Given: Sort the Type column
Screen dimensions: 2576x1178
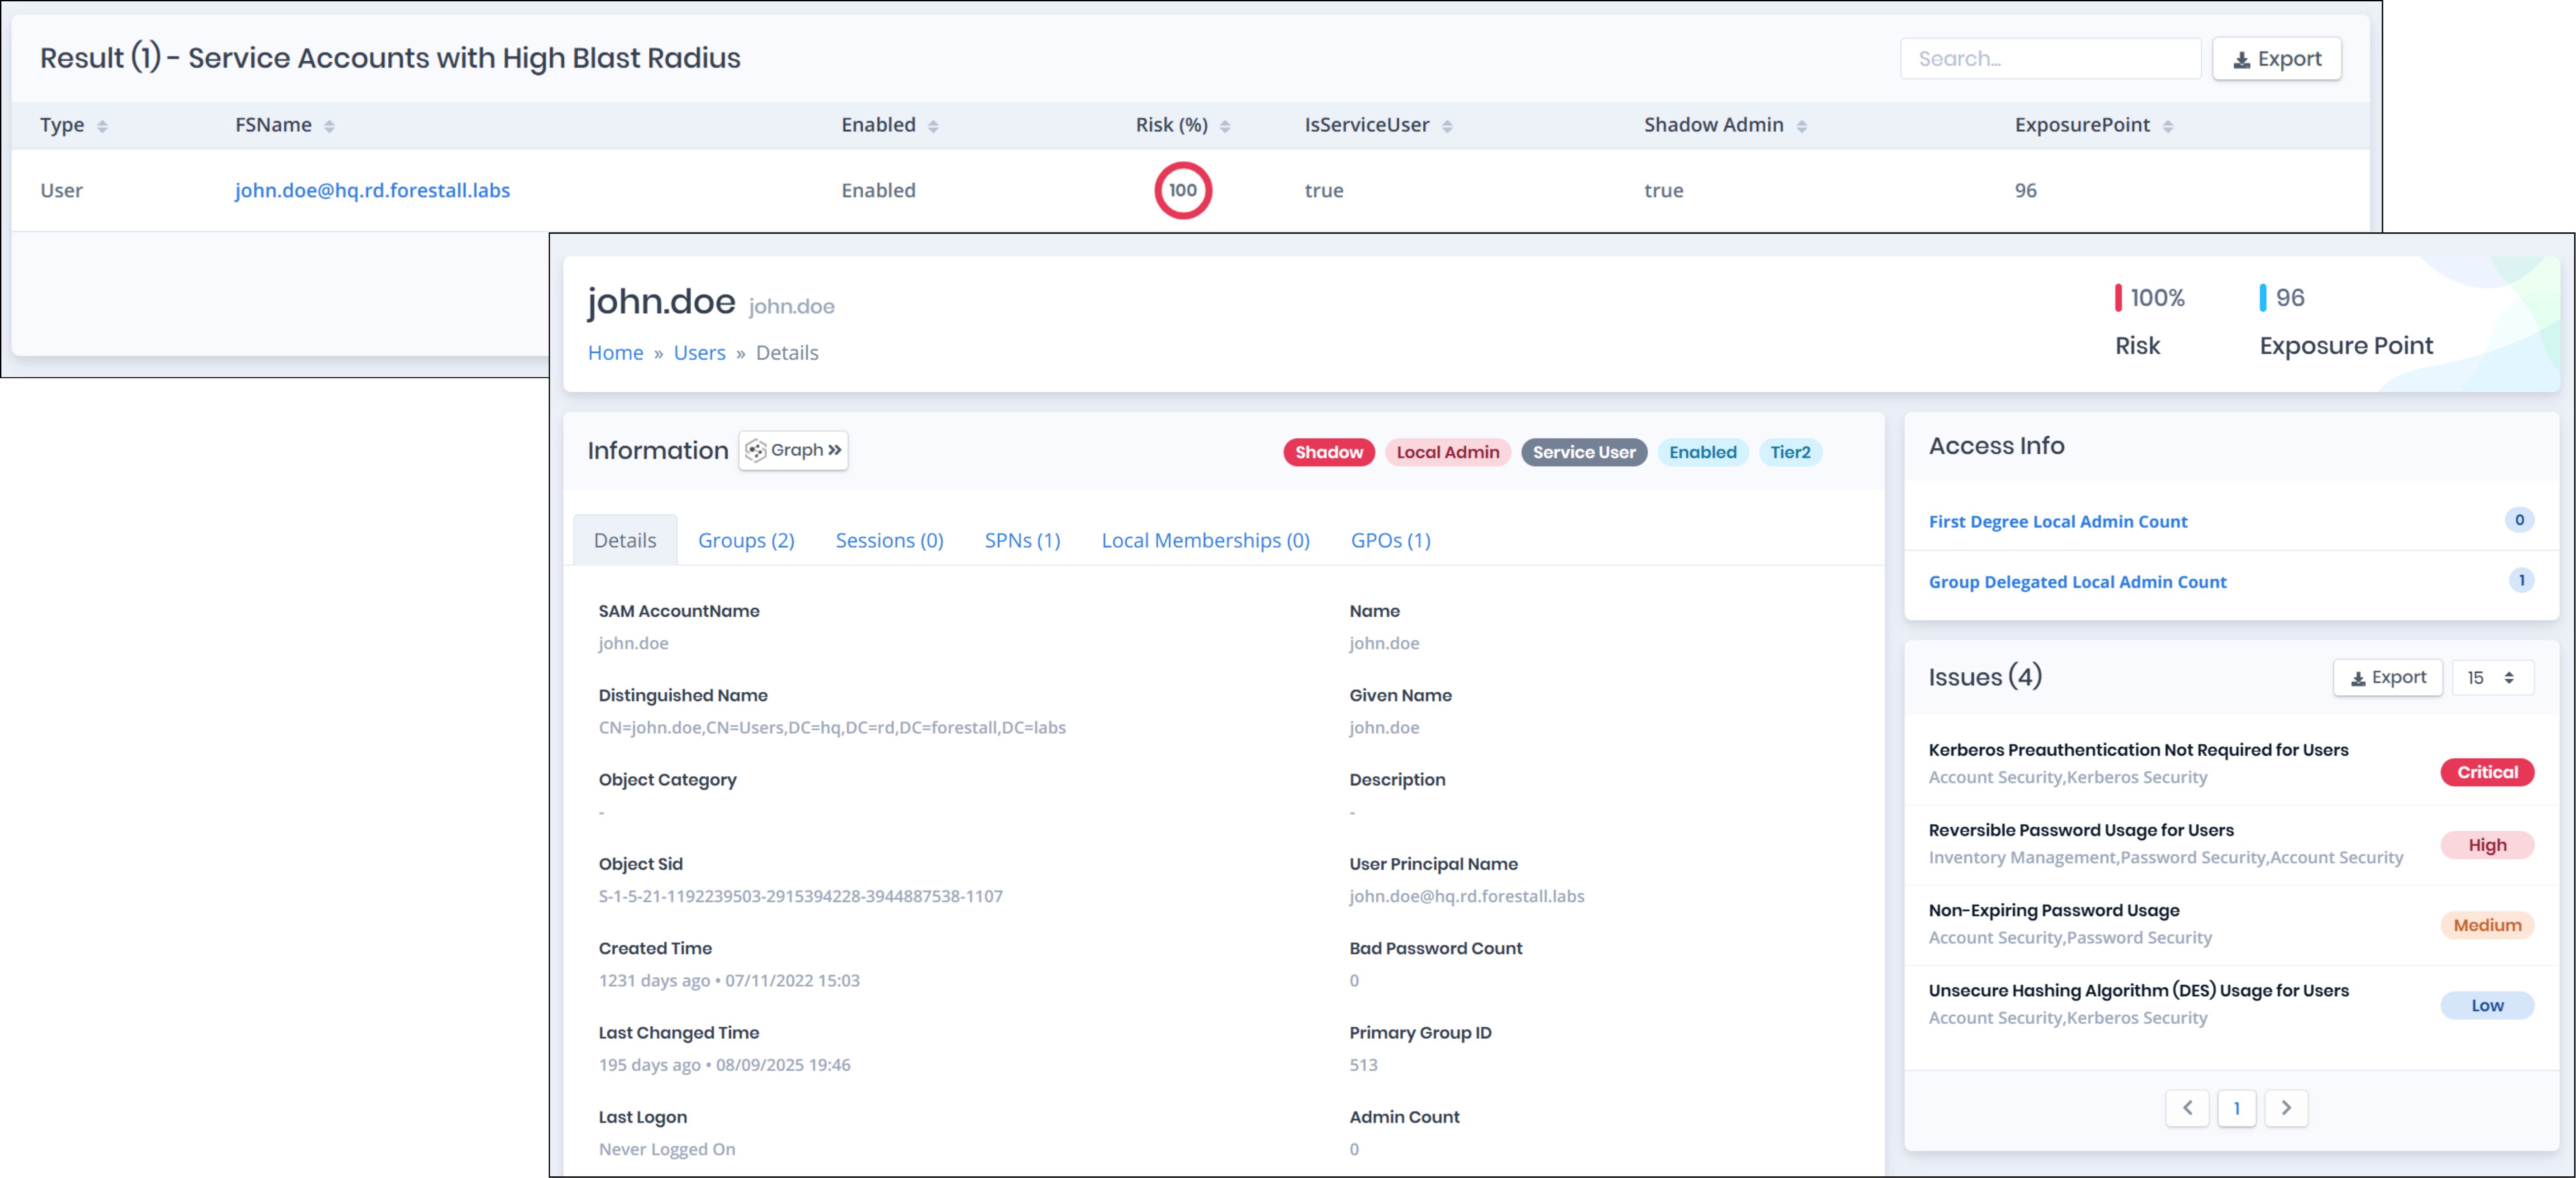Looking at the screenshot, I should click(x=103, y=125).
